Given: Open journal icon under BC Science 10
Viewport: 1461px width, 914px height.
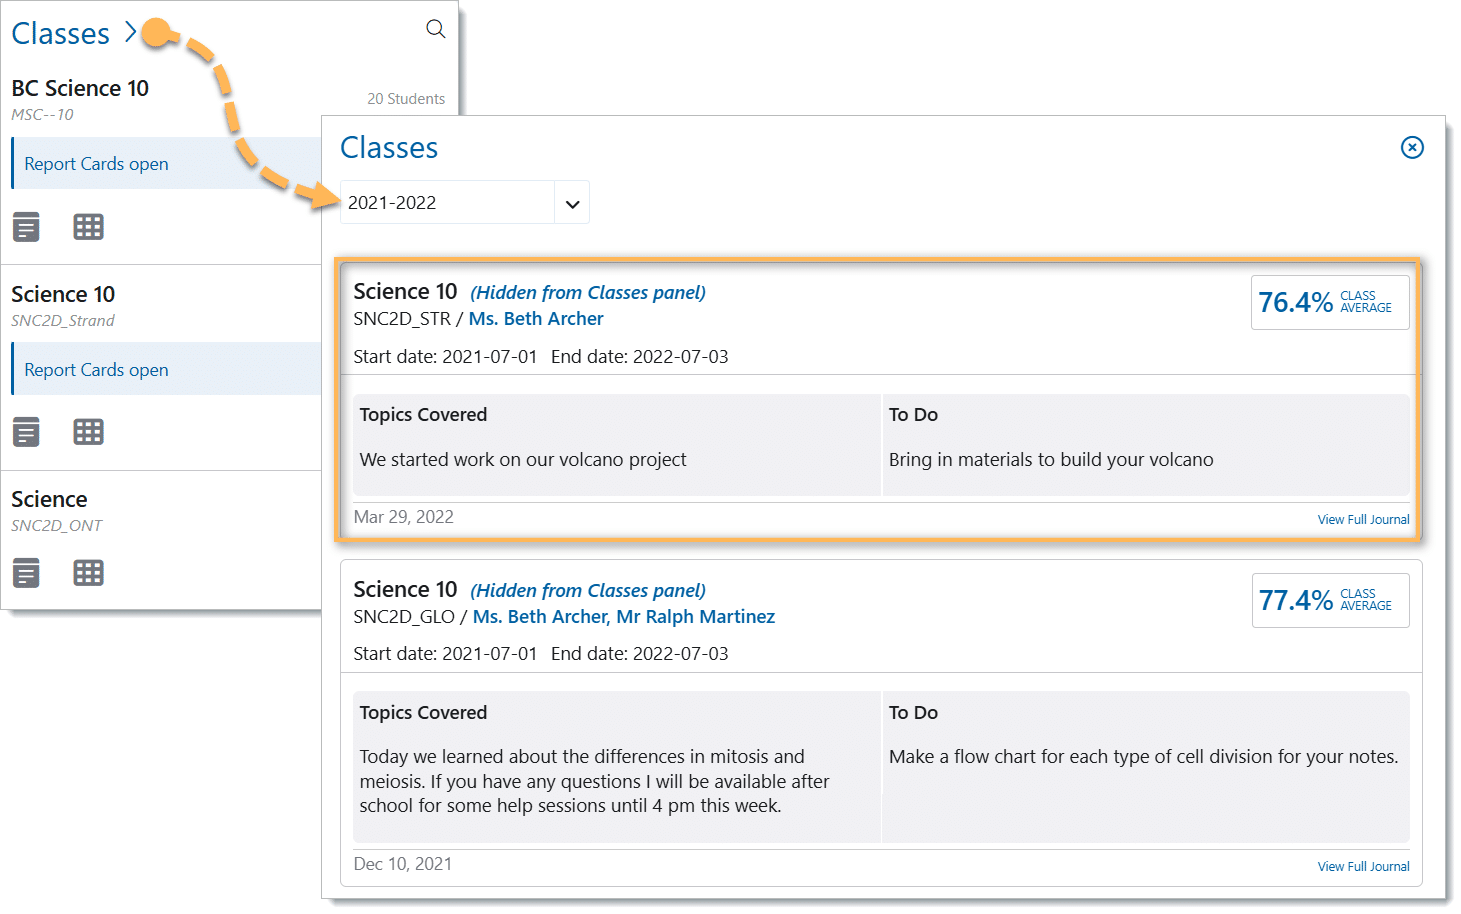Looking at the screenshot, I should click(26, 227).
